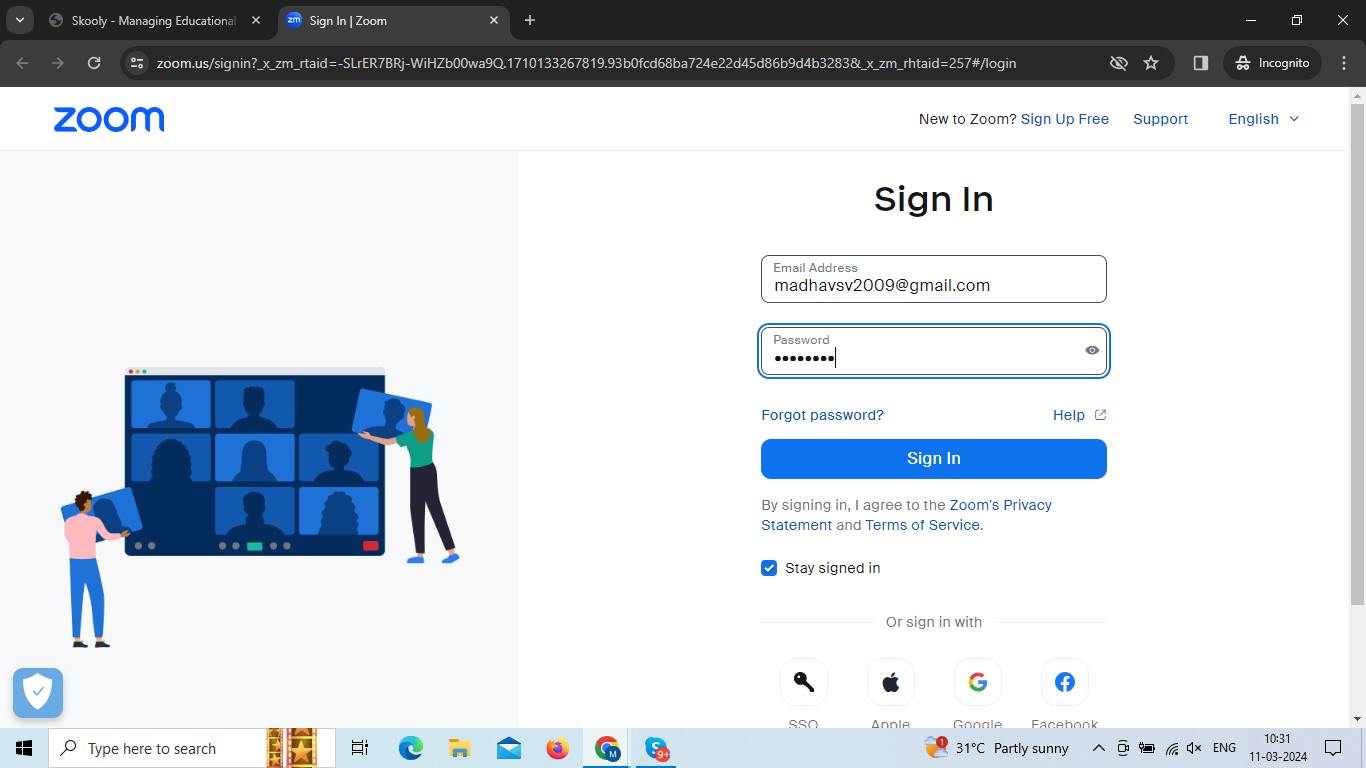
Task: Click the blue Sign In button
Action: tap(934, 459)
